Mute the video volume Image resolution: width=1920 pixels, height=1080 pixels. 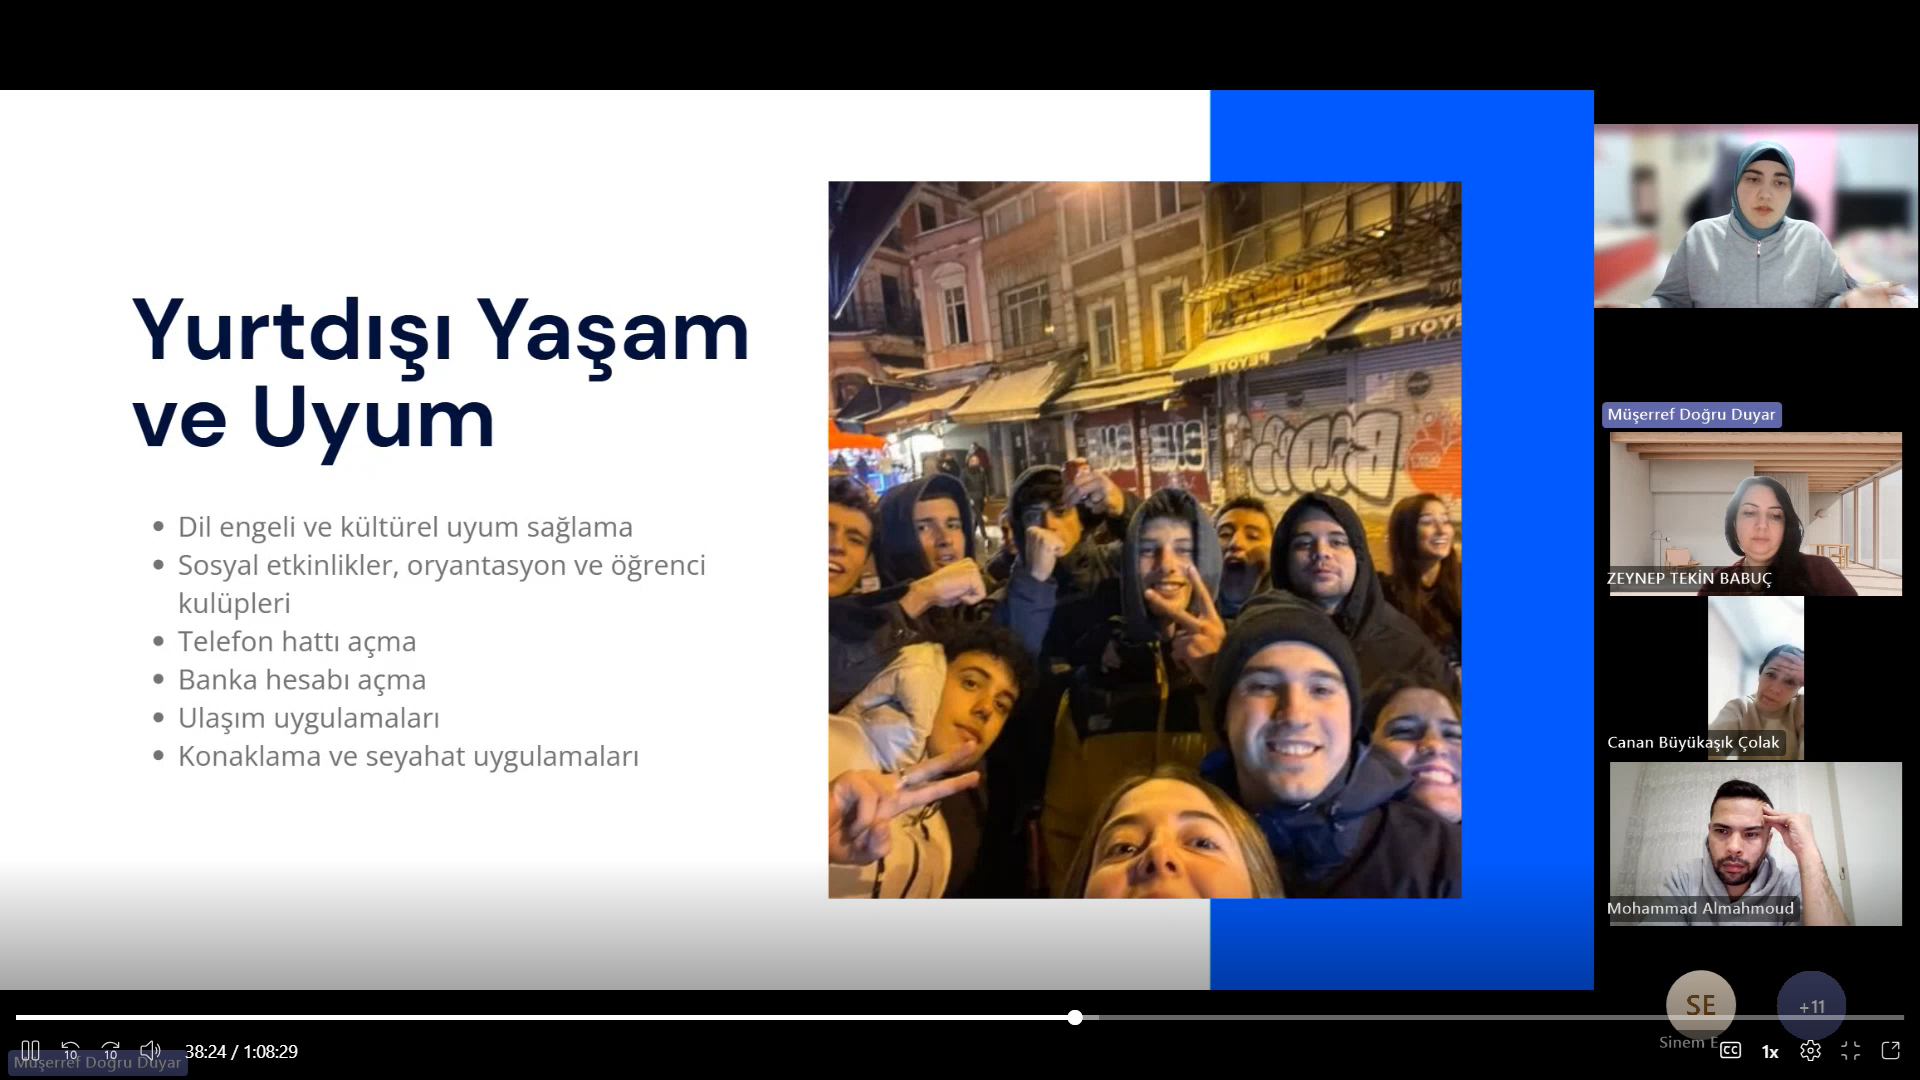(x=150, y=1051)
